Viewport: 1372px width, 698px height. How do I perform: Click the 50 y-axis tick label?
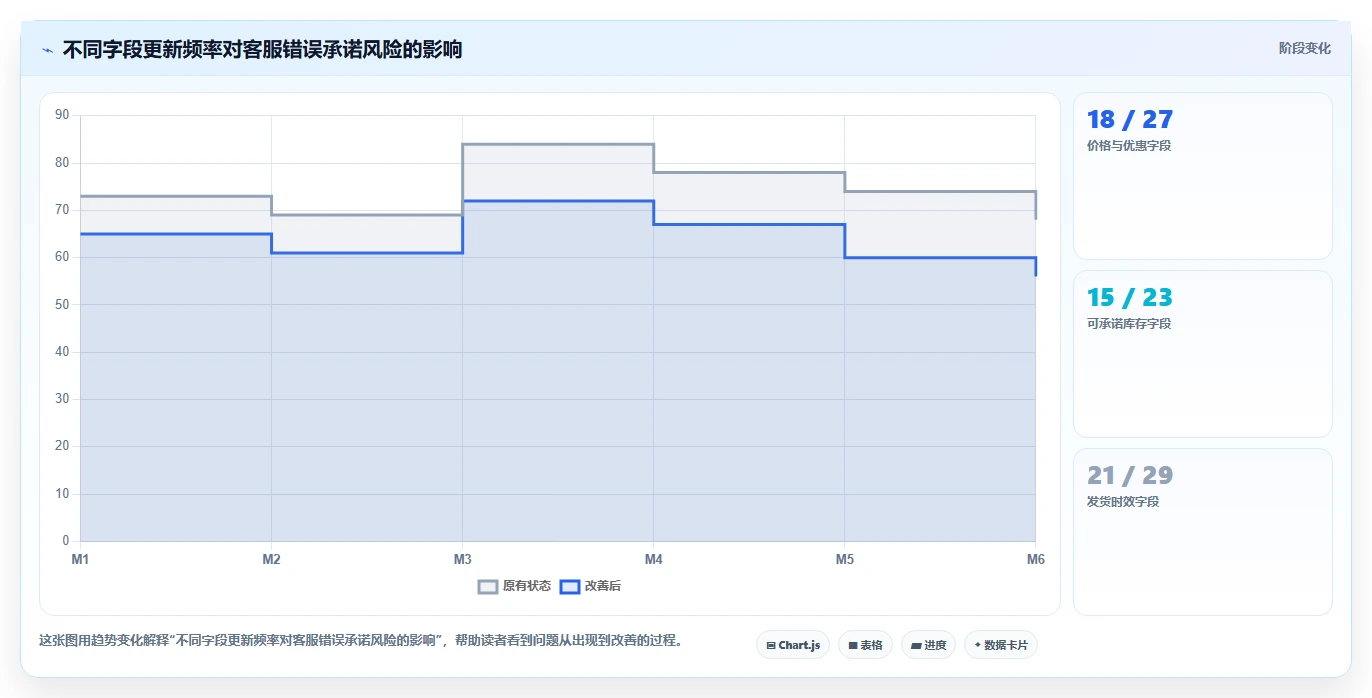pyautogui.click(x=62, y=305)
